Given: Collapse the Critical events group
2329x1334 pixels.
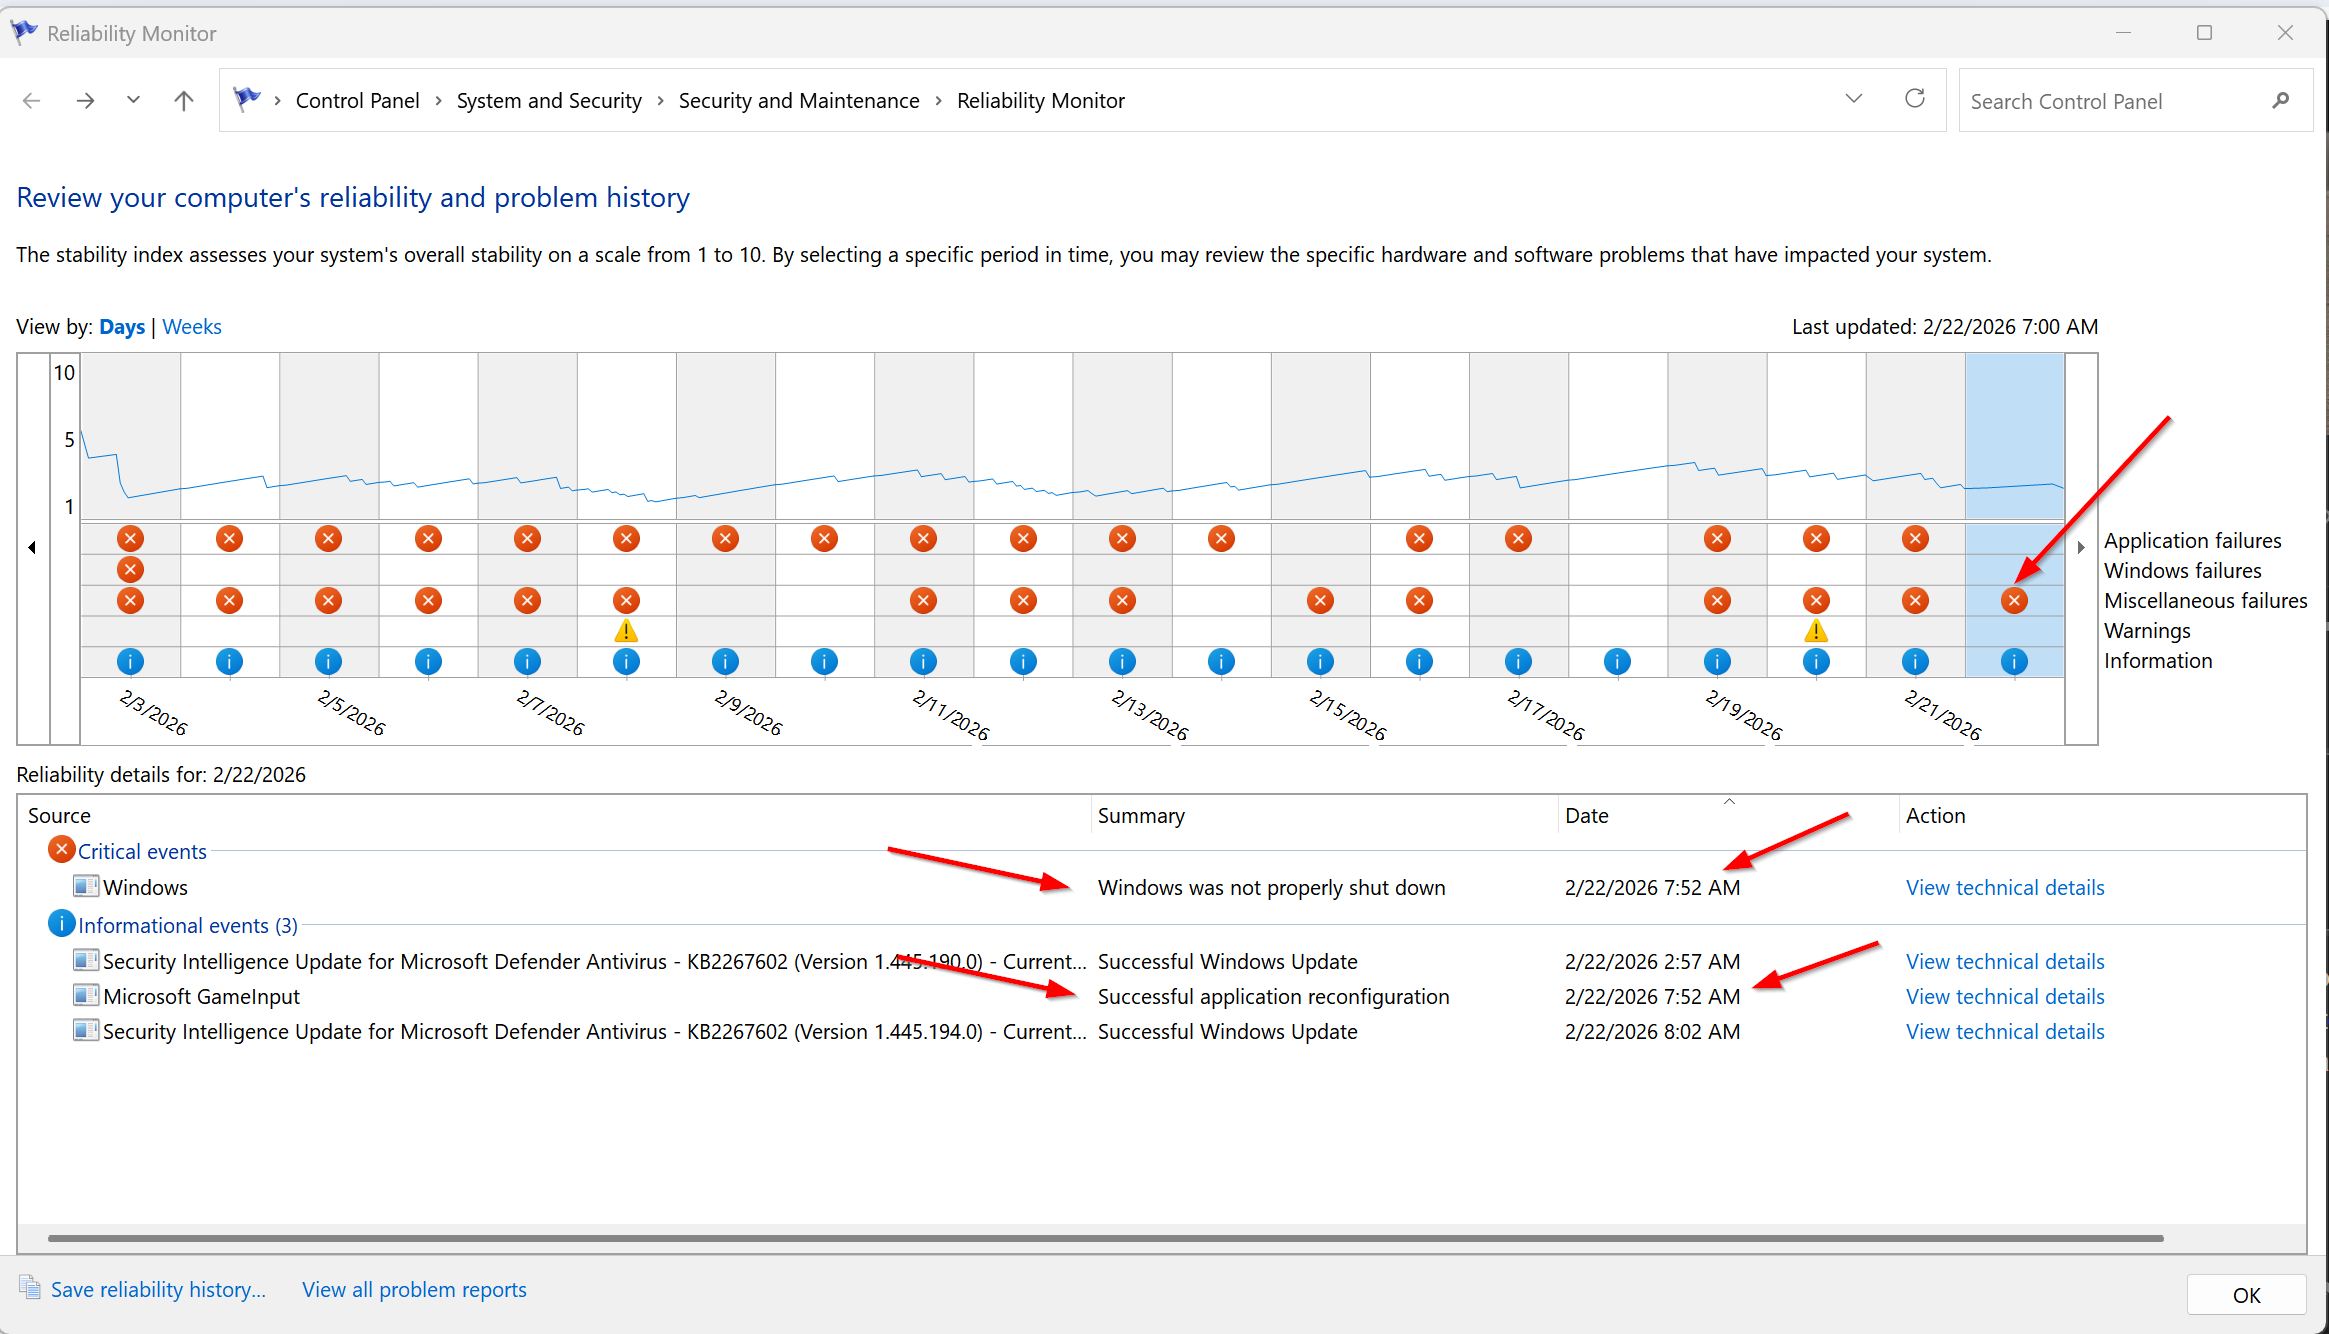Looking at the screenshot, I should 142,852.
